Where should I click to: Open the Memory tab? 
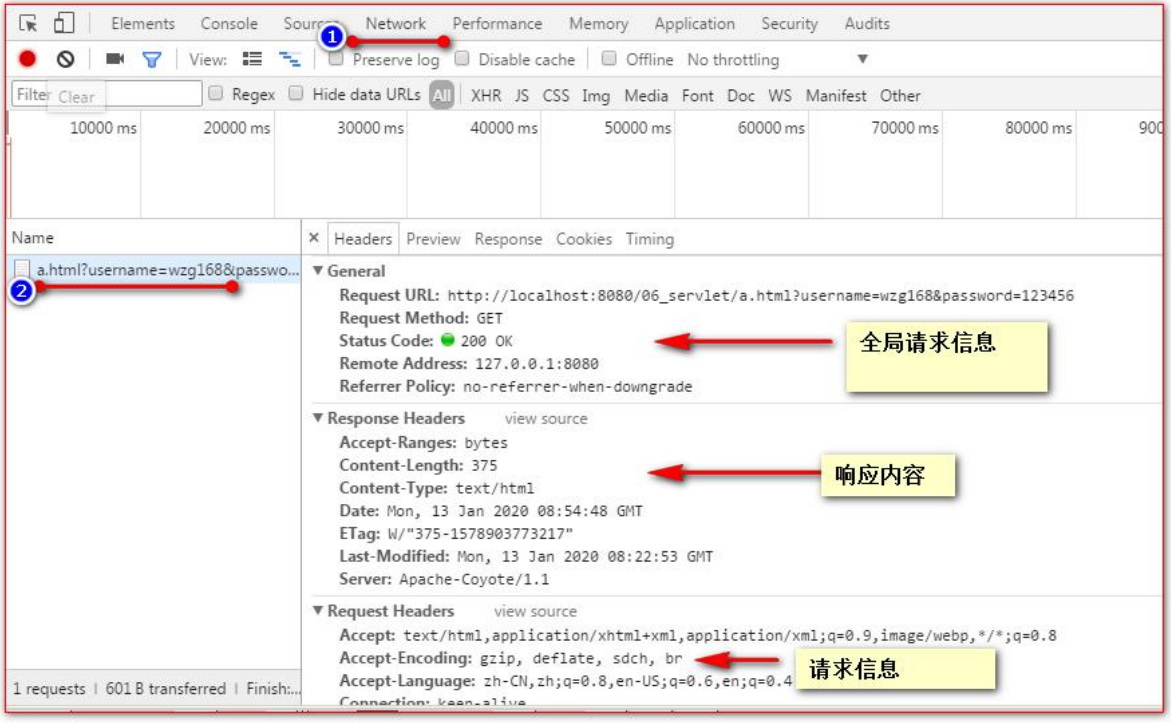click(x=598, y=24)
